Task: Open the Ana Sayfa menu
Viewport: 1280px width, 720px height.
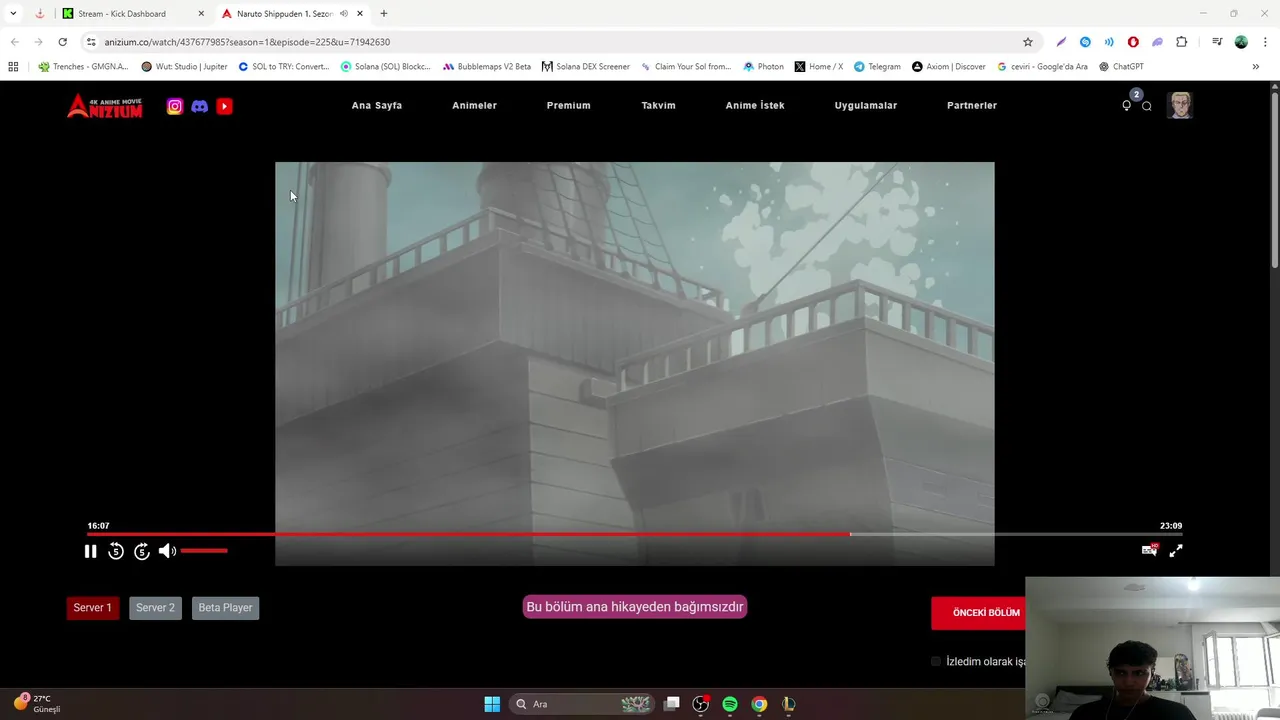Action: [x=377, y=106]
